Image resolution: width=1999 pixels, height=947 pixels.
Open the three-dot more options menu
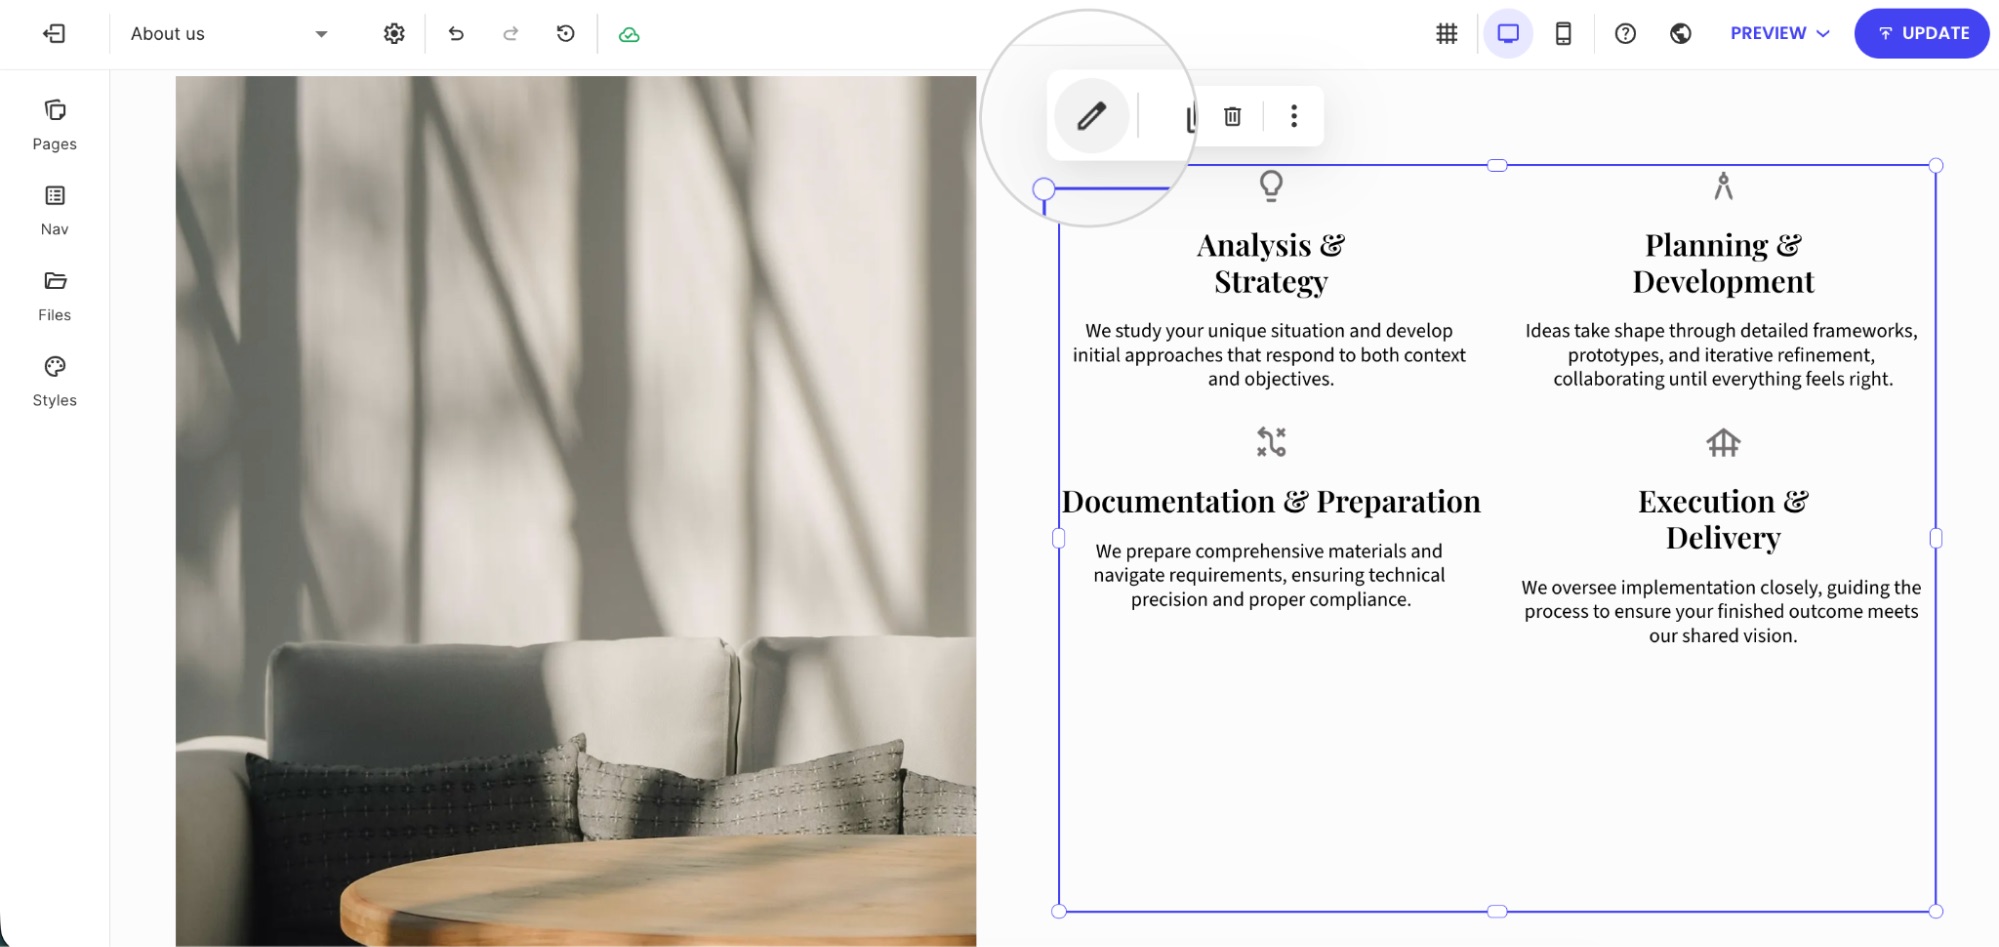[1294, 116]
